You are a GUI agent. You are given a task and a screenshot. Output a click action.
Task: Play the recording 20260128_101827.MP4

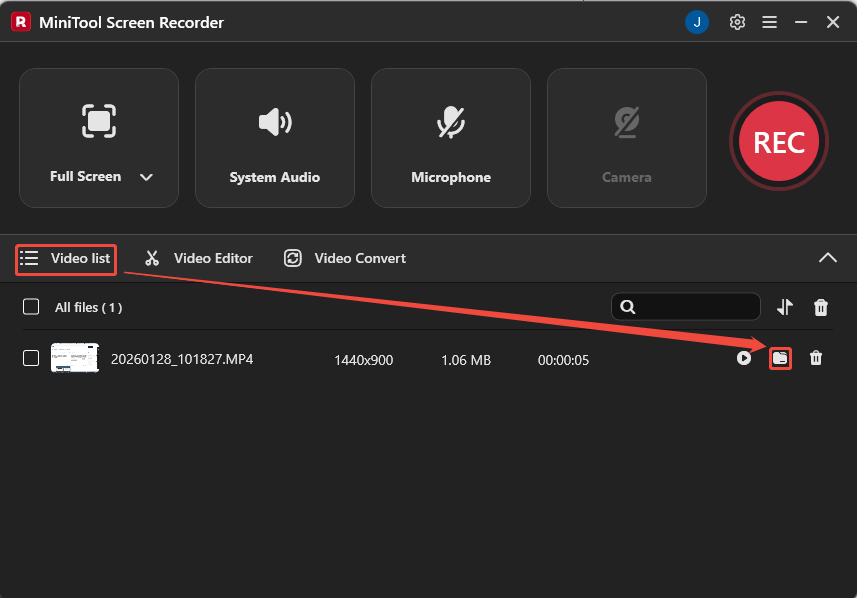tap(744, 357)
